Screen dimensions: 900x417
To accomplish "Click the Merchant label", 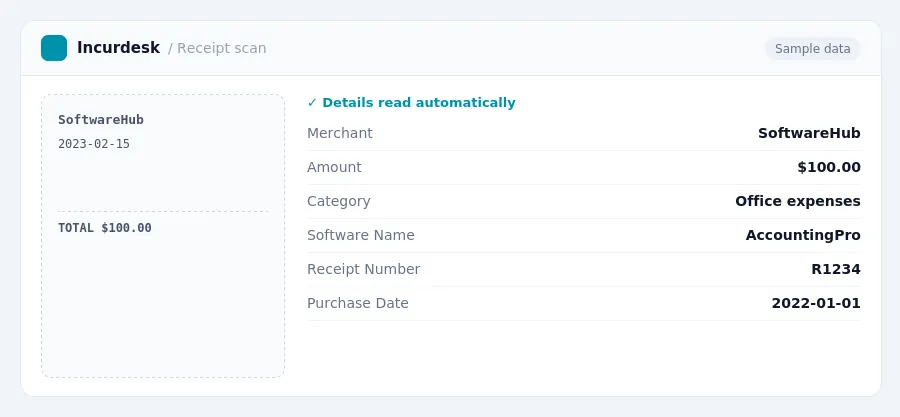I will click(340, 133).
